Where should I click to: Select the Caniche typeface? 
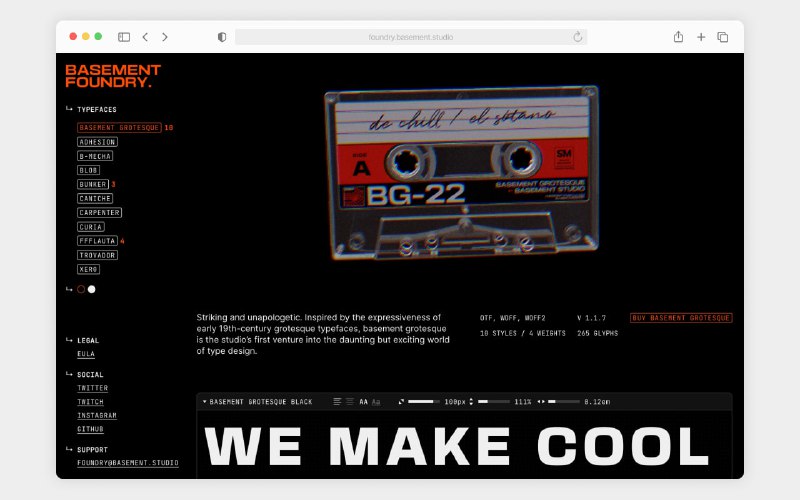point(95,198)
